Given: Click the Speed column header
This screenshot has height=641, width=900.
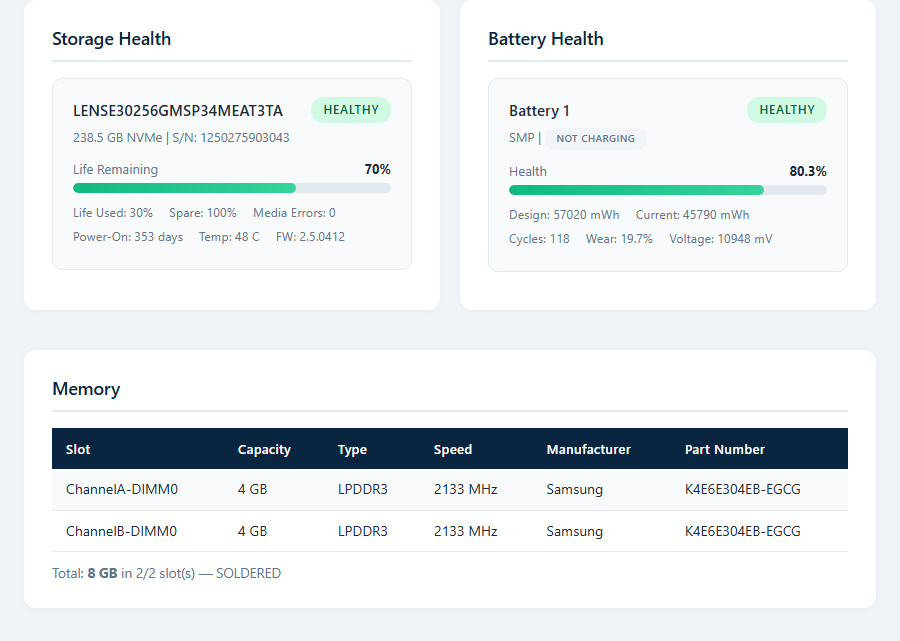Looking at the screenshot, I should [x=453, y=449].
